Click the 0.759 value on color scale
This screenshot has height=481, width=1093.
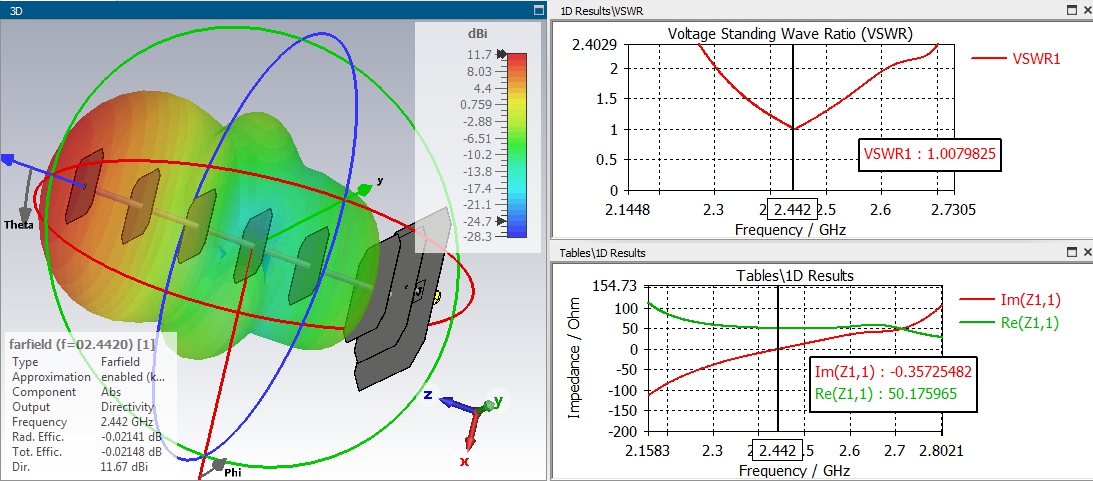point(477,105)
